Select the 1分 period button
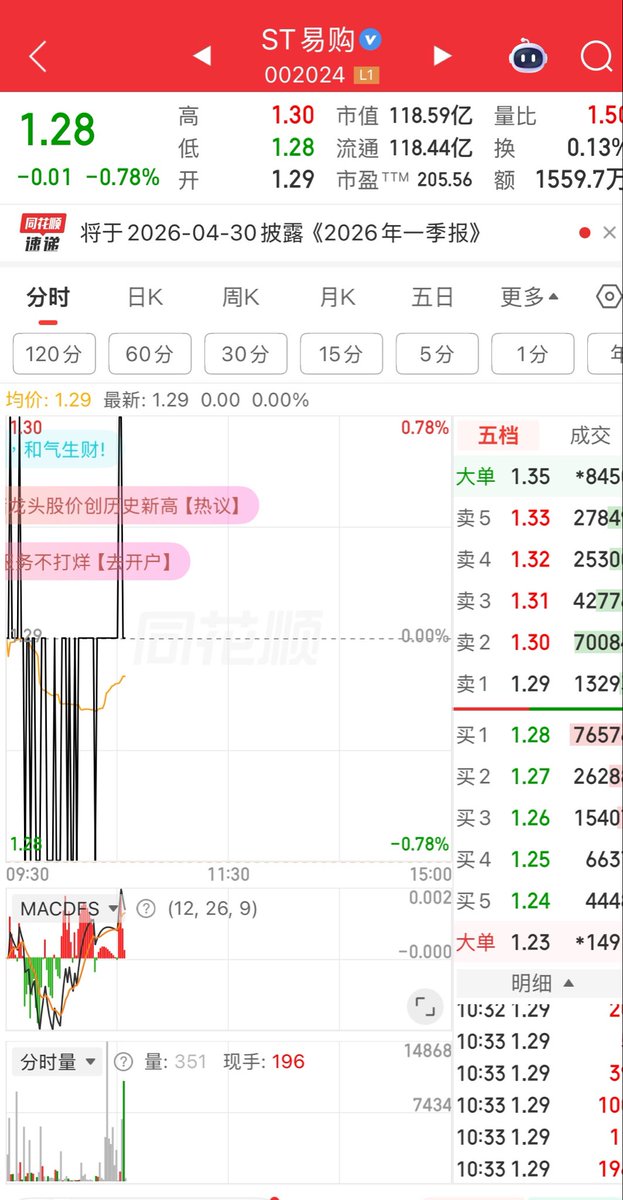The image size is (623, 1200). [533, 354]
